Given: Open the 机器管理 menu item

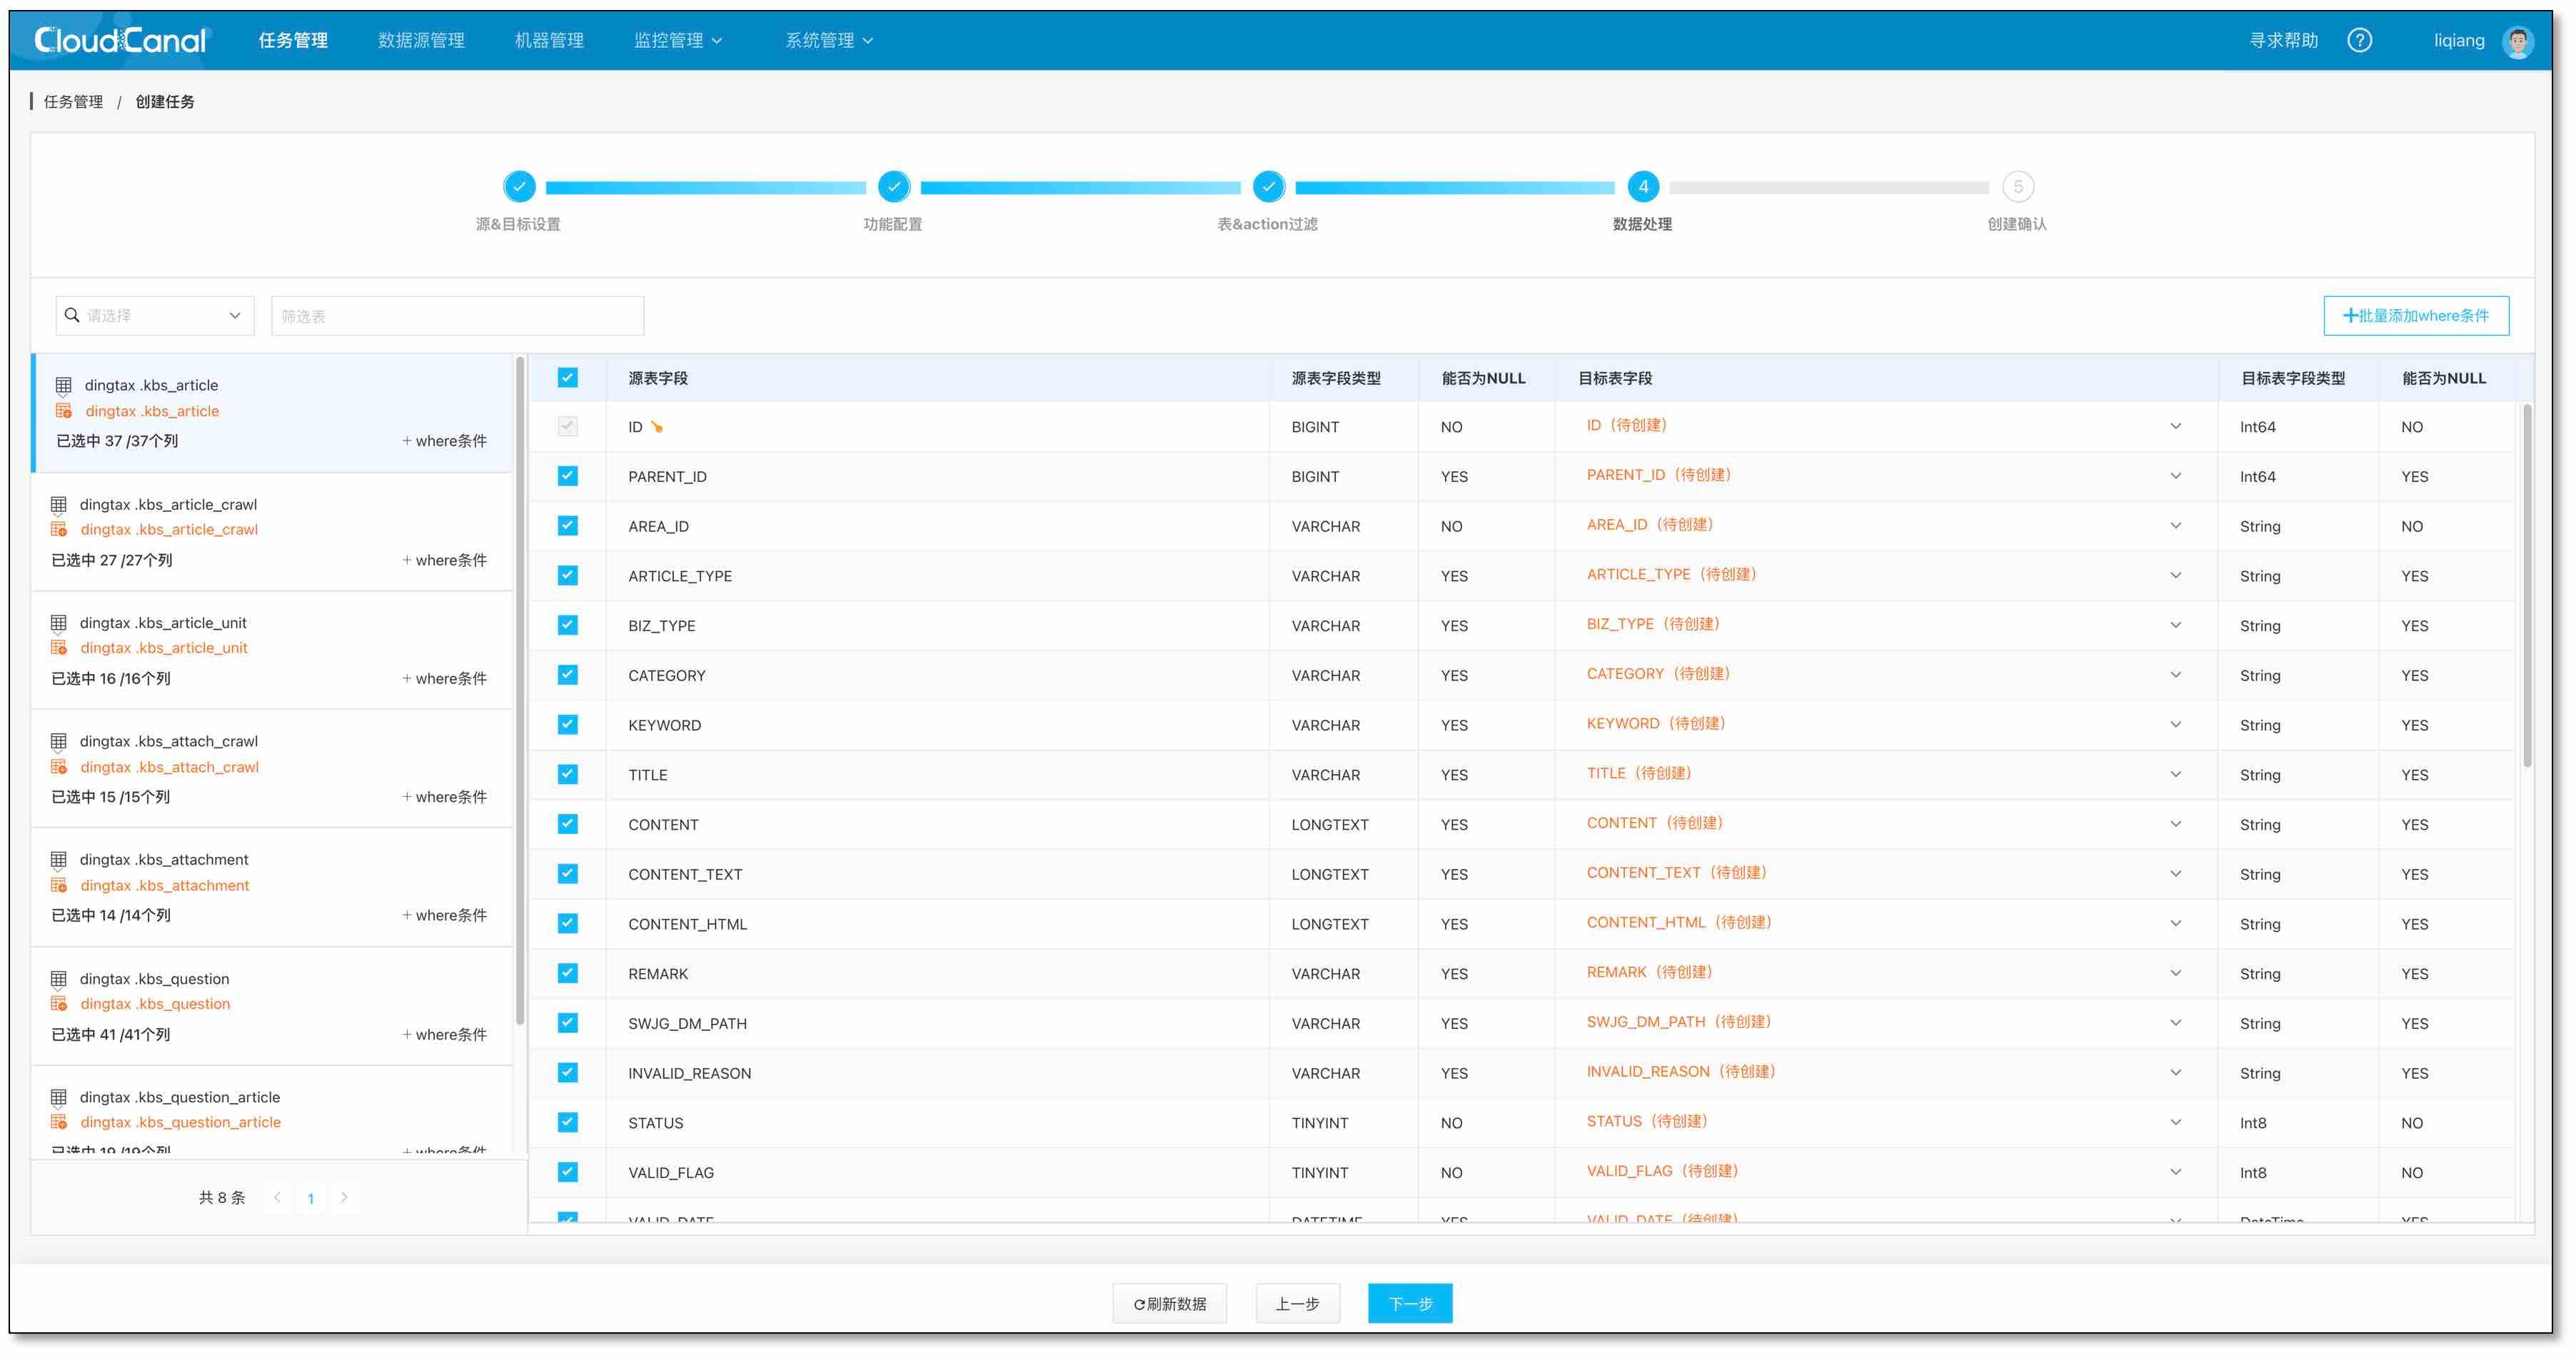Looking at the screenshot, I should pyautogui.click(x=549, y=40).
